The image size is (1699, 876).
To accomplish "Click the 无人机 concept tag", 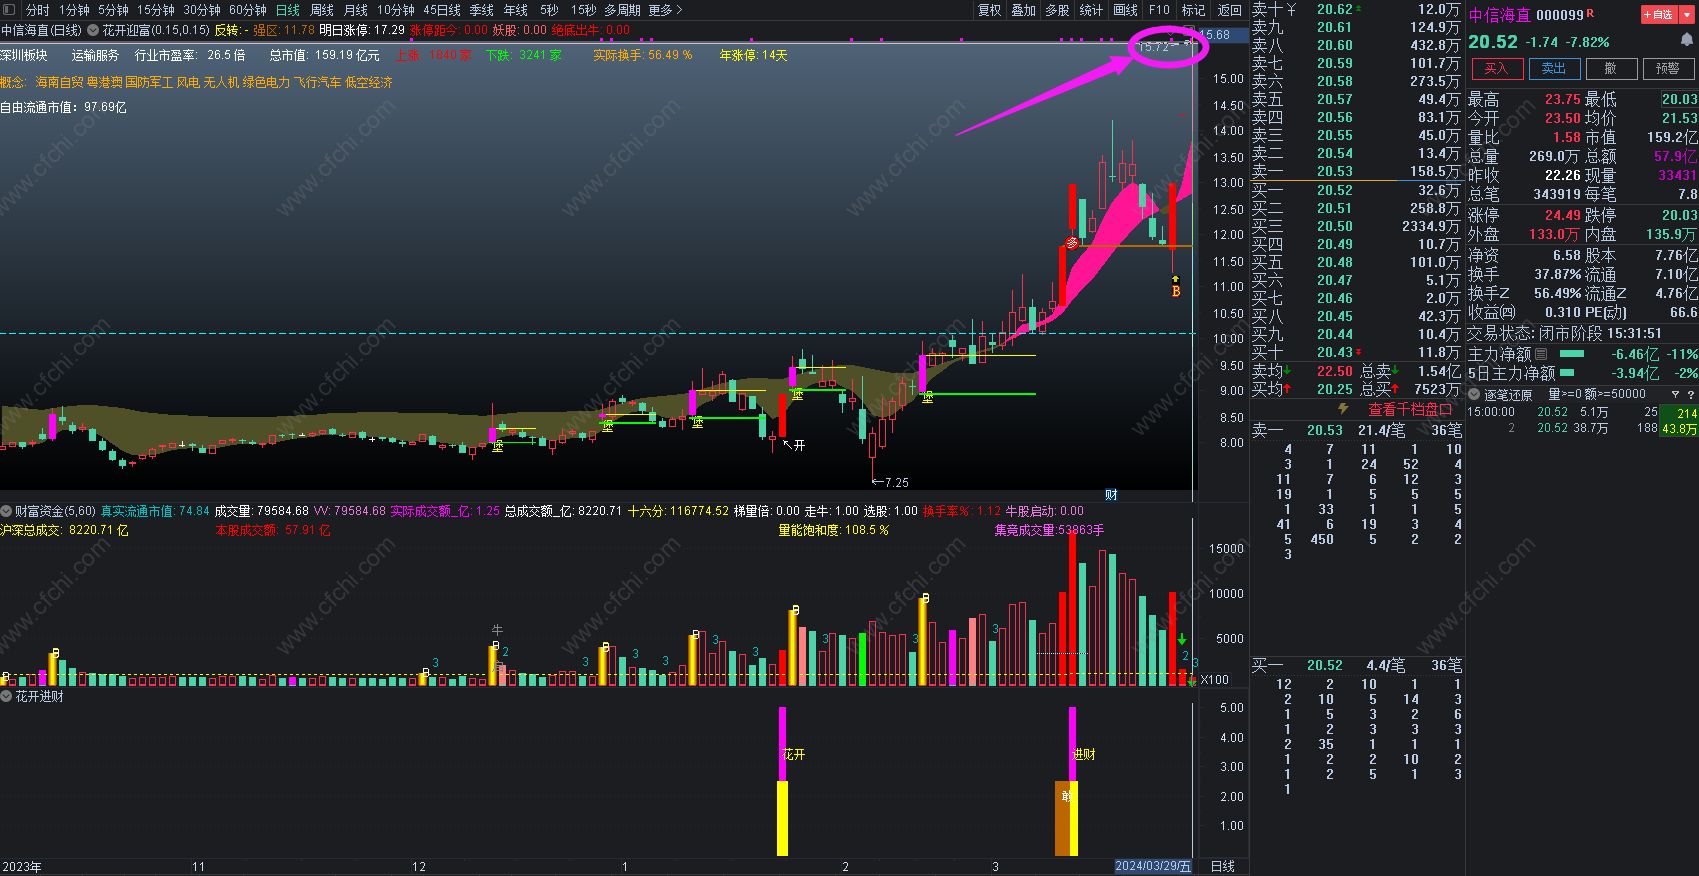I will pyautogui.click(x=221, y=82).
